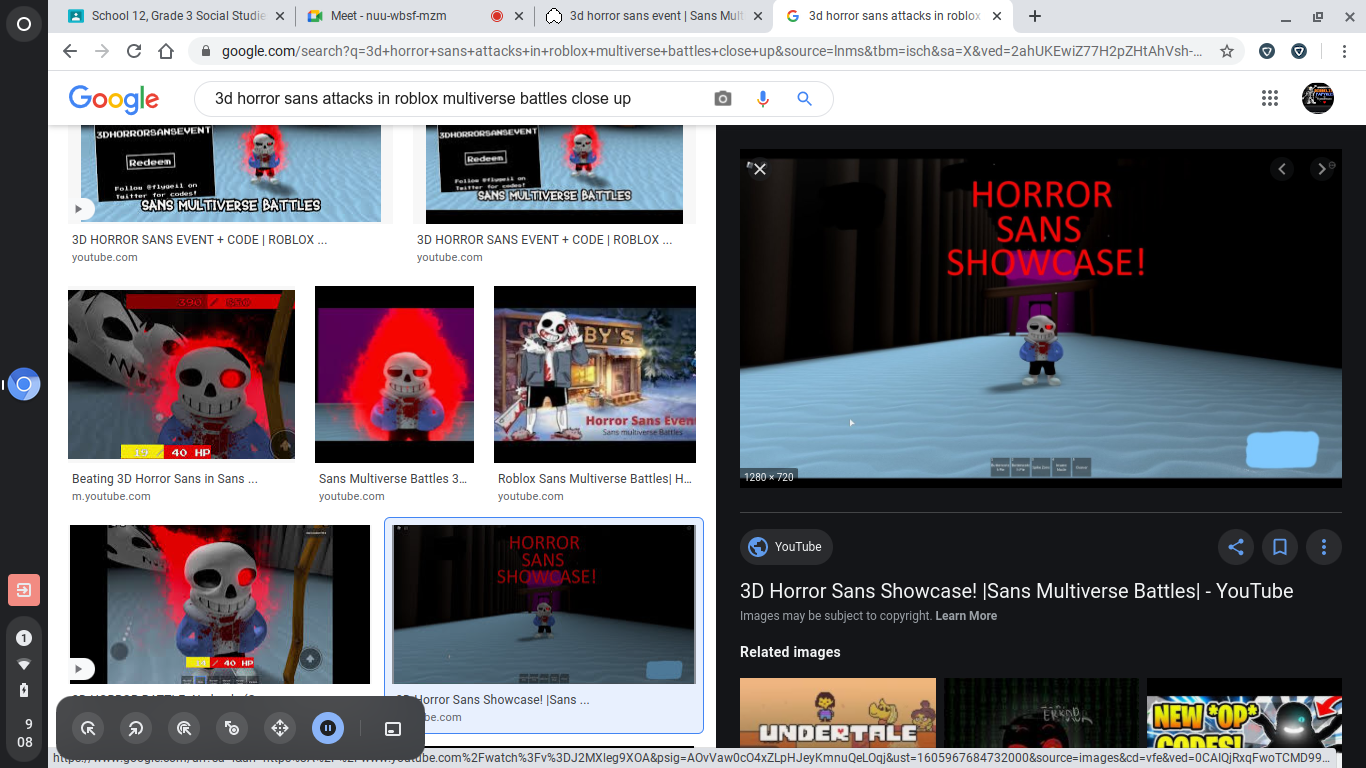Select the right-click accessibility action button
This screenshot has height=768, width=1366.
(x=136, y=728)
